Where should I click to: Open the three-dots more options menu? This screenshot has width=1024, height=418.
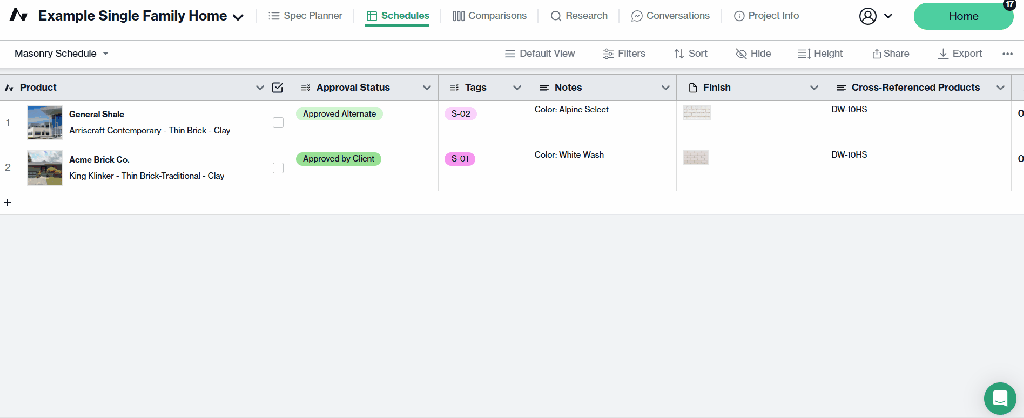point(1007,54)
